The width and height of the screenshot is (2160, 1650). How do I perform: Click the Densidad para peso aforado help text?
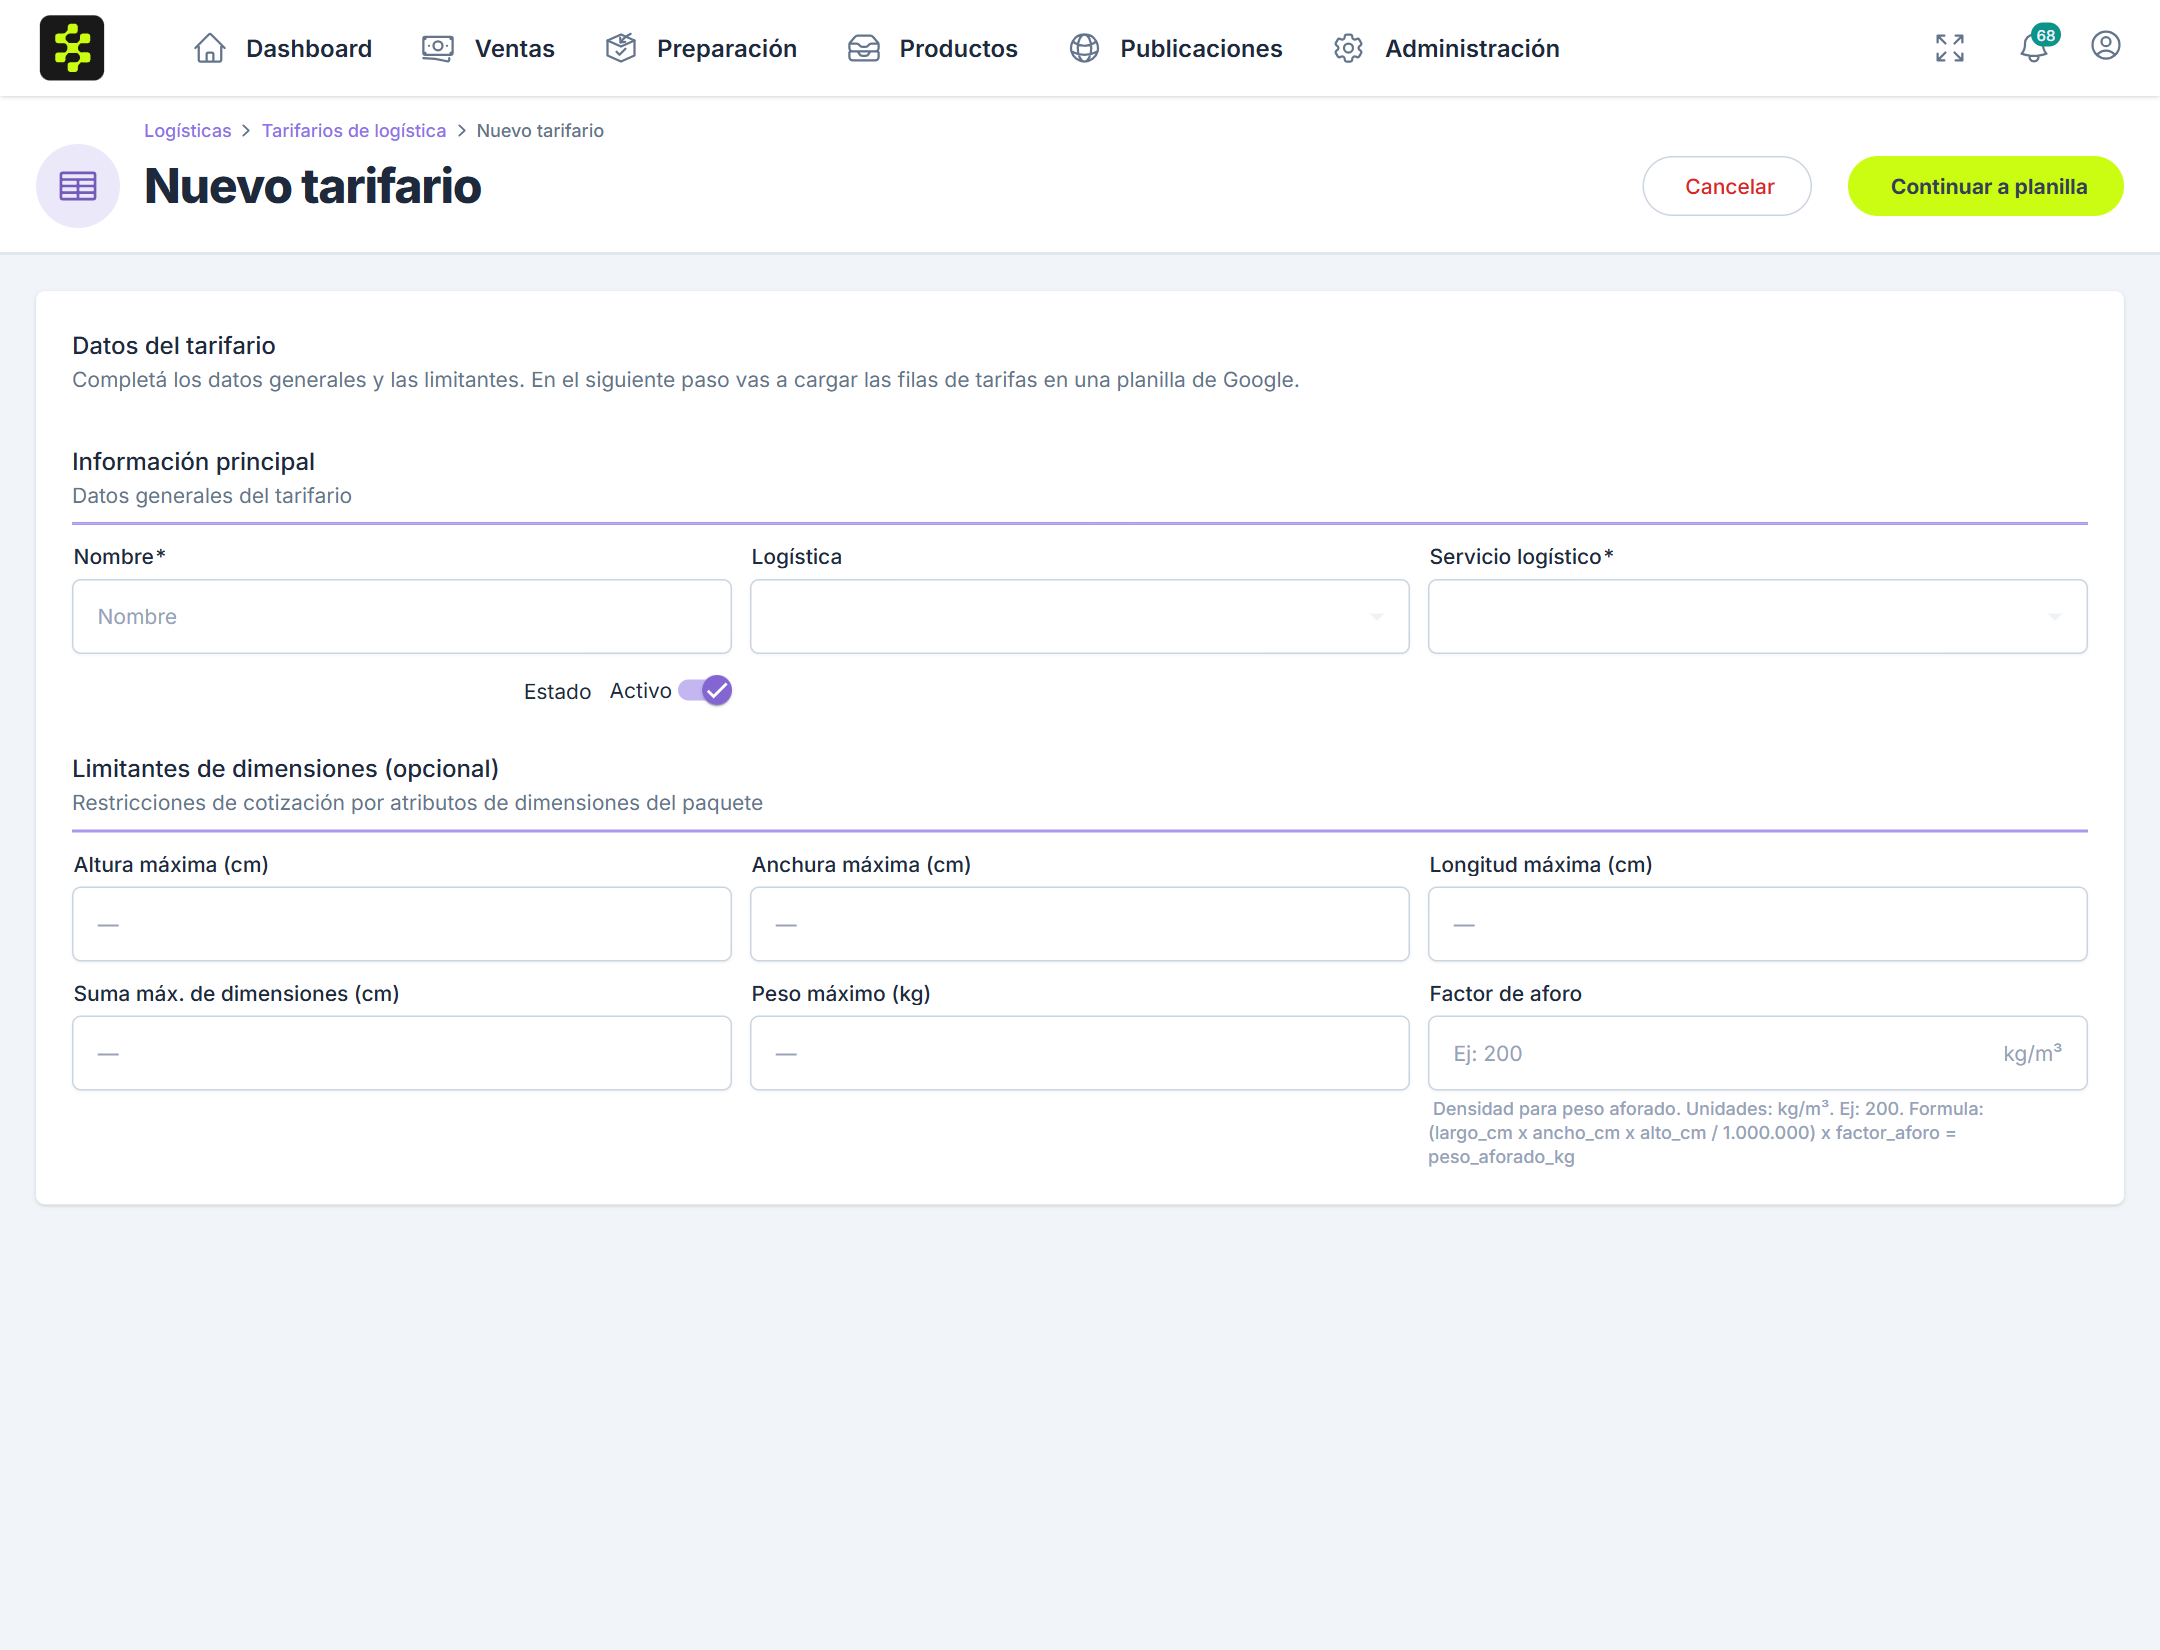pos(1706,1132)
